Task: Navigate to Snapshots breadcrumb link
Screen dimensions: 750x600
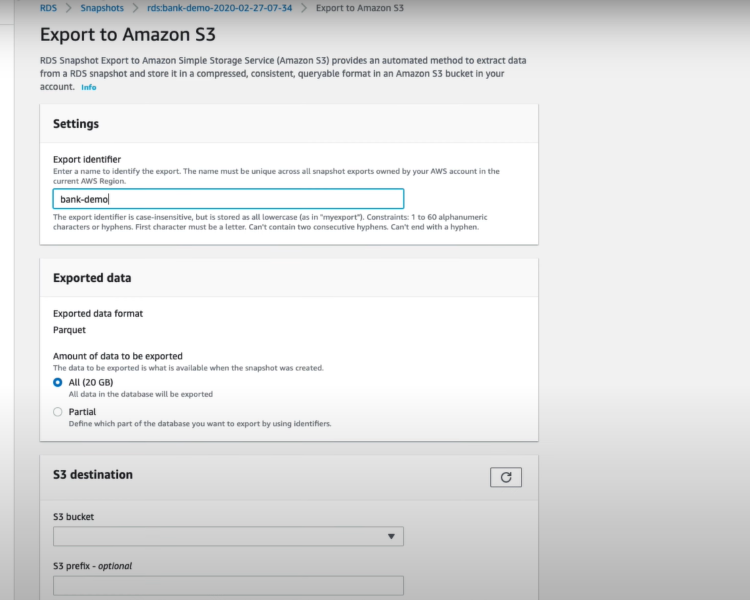Action: [103, 8]
